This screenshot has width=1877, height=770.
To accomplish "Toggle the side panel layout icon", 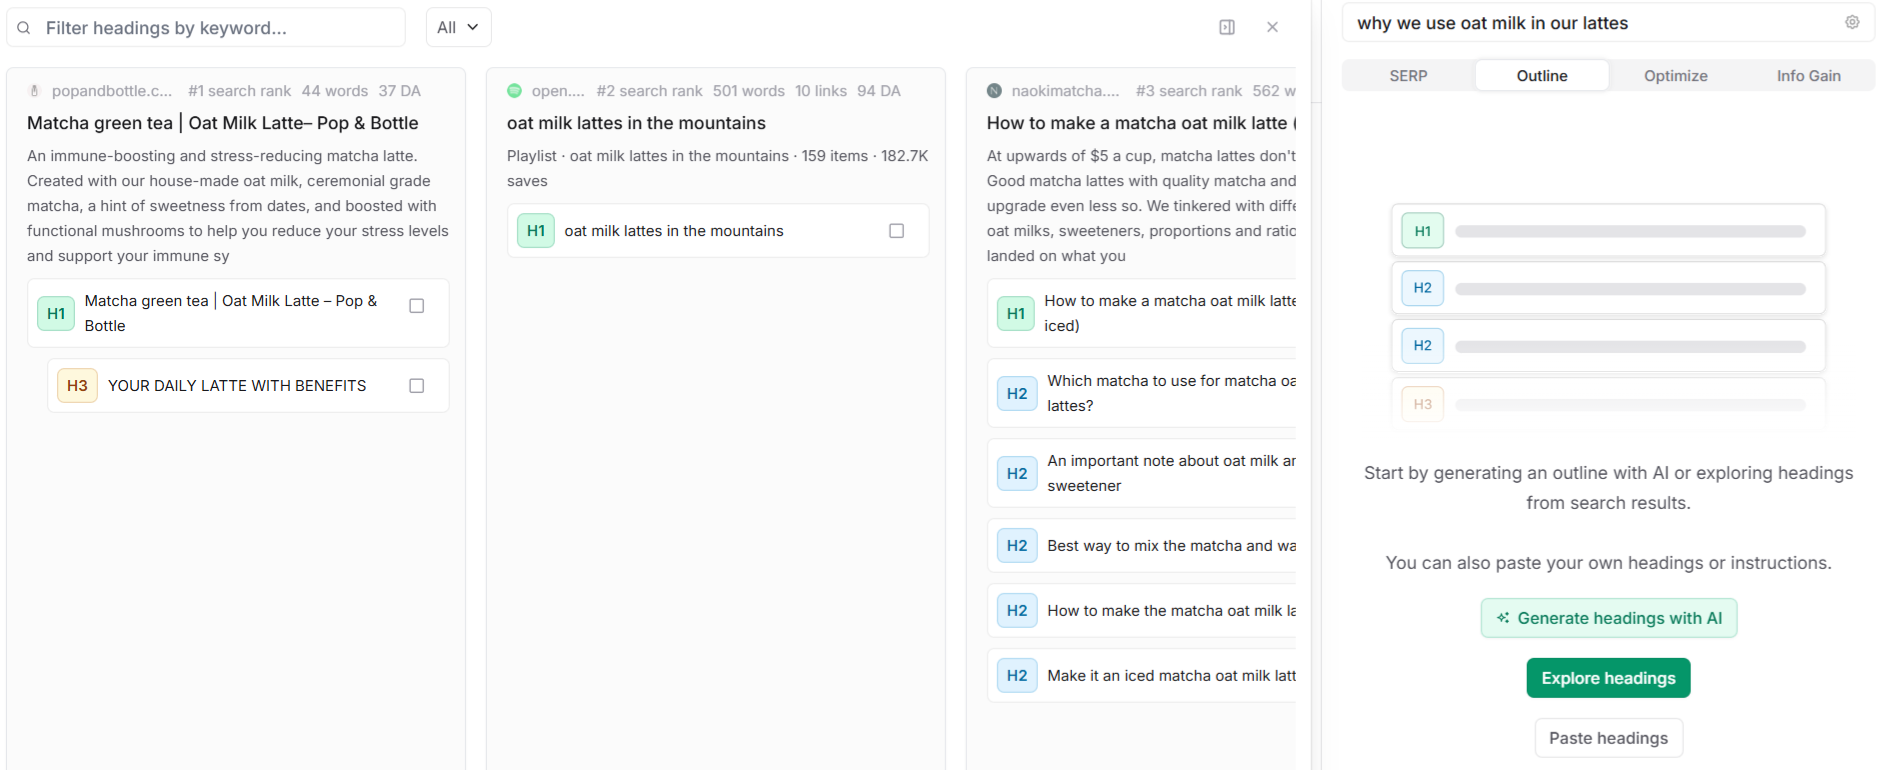I will tap(1227, 27).
